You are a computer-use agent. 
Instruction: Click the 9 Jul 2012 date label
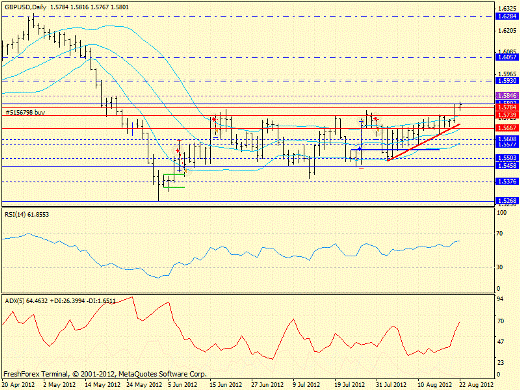click(x=307, y=384)
